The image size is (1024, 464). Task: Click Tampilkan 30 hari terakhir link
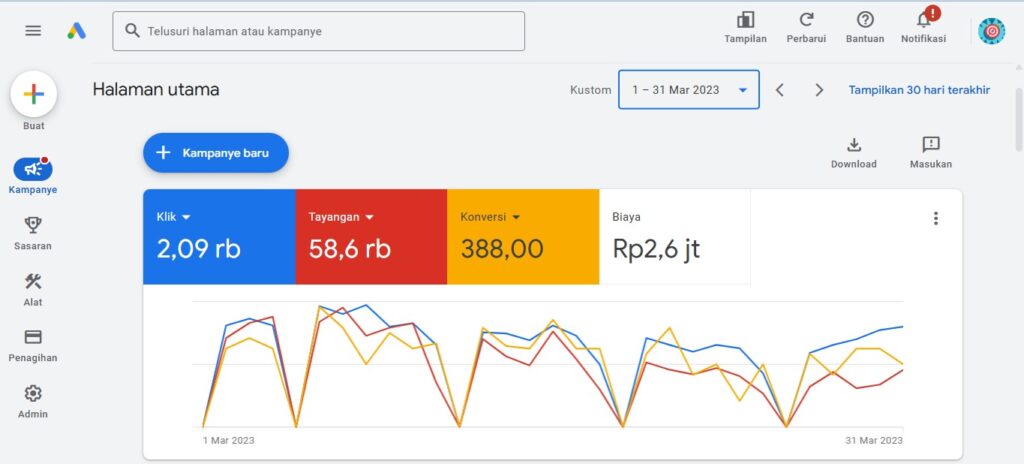pyautogui.click(x=919, y=90)
